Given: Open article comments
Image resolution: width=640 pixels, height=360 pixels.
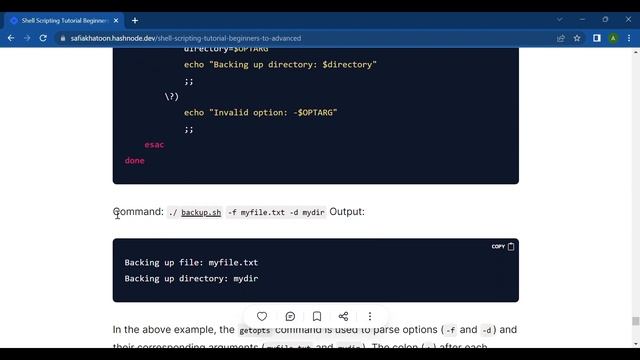Looking at the screenshot, I should click(x=290, y=316).
